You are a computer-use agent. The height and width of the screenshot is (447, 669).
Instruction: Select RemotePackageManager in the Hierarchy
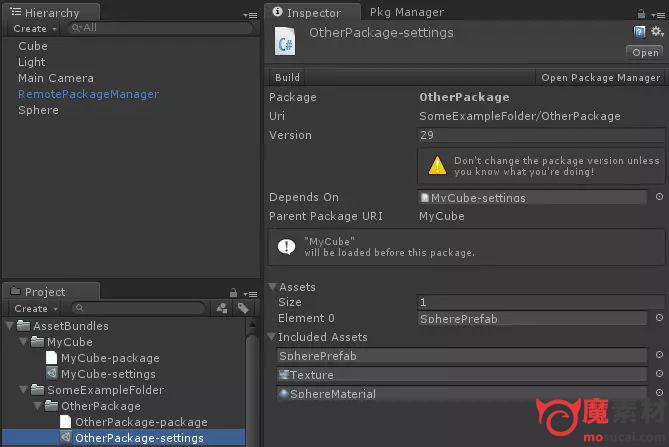pyautogui.click(x=88, y=94)
